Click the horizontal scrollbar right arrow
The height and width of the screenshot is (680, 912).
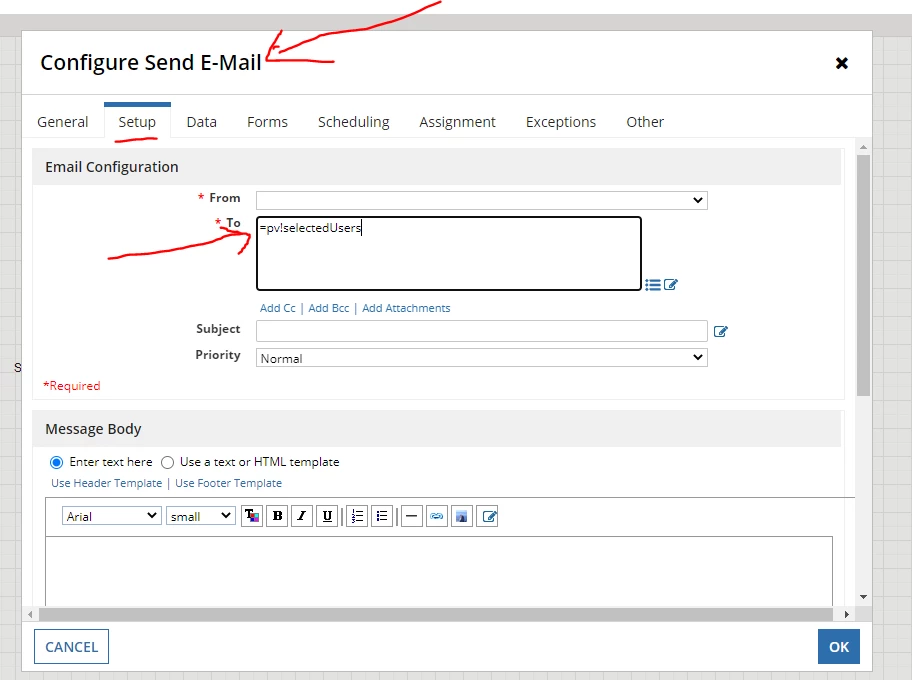coord(846,614)
